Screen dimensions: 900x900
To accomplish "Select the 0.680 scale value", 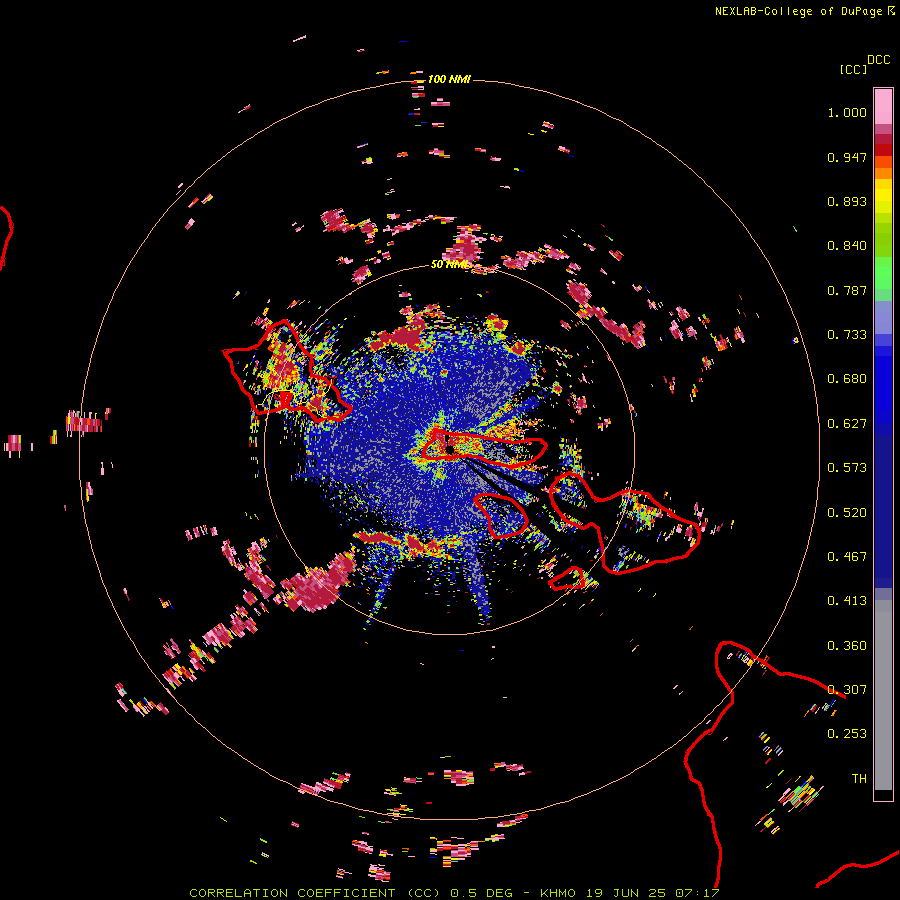I will (x=847, y=379).
